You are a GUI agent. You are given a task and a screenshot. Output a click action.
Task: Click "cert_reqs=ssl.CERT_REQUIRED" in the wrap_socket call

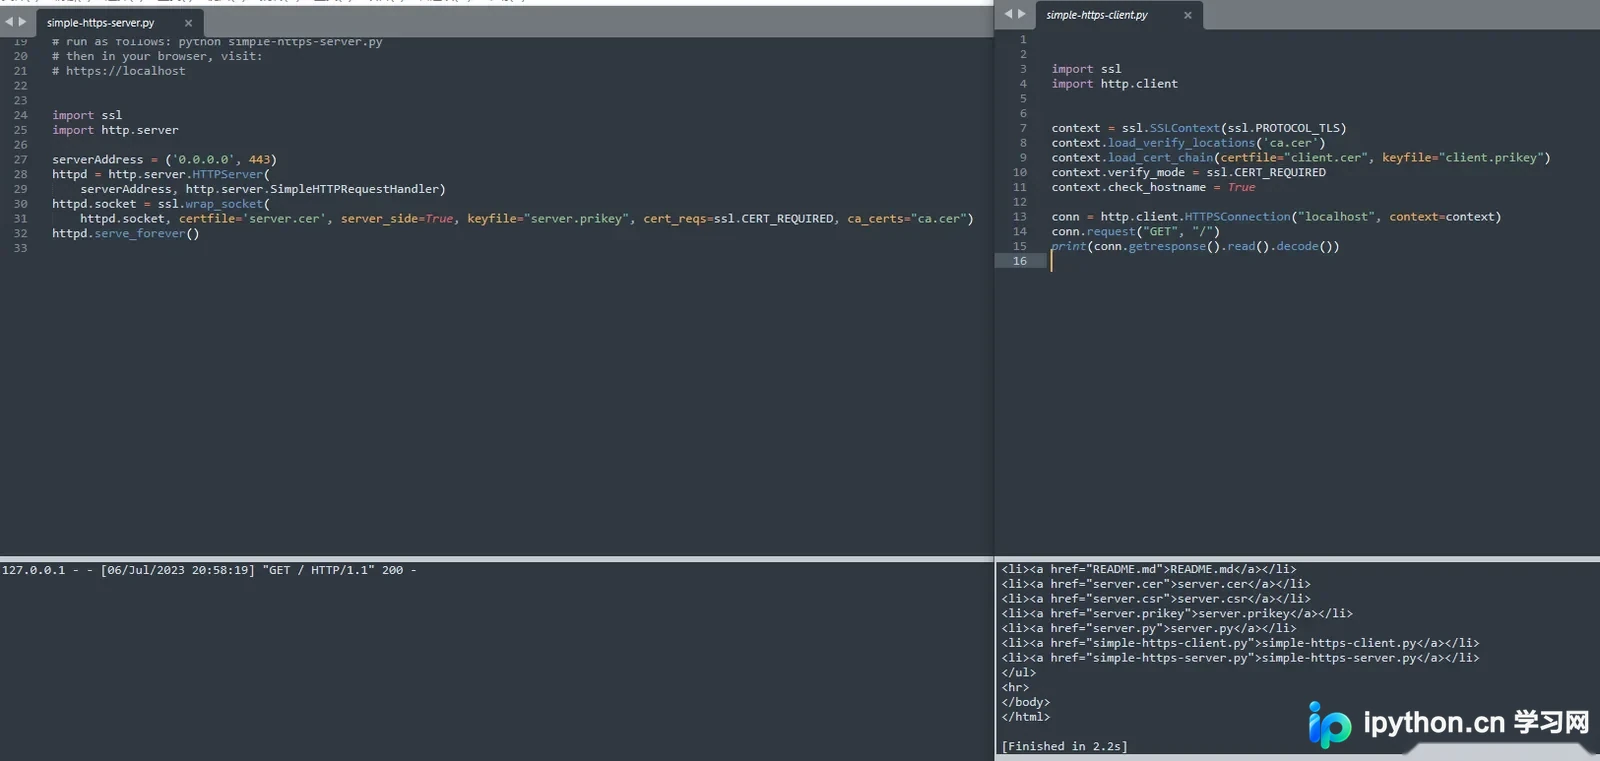click(x=739, y=219)
